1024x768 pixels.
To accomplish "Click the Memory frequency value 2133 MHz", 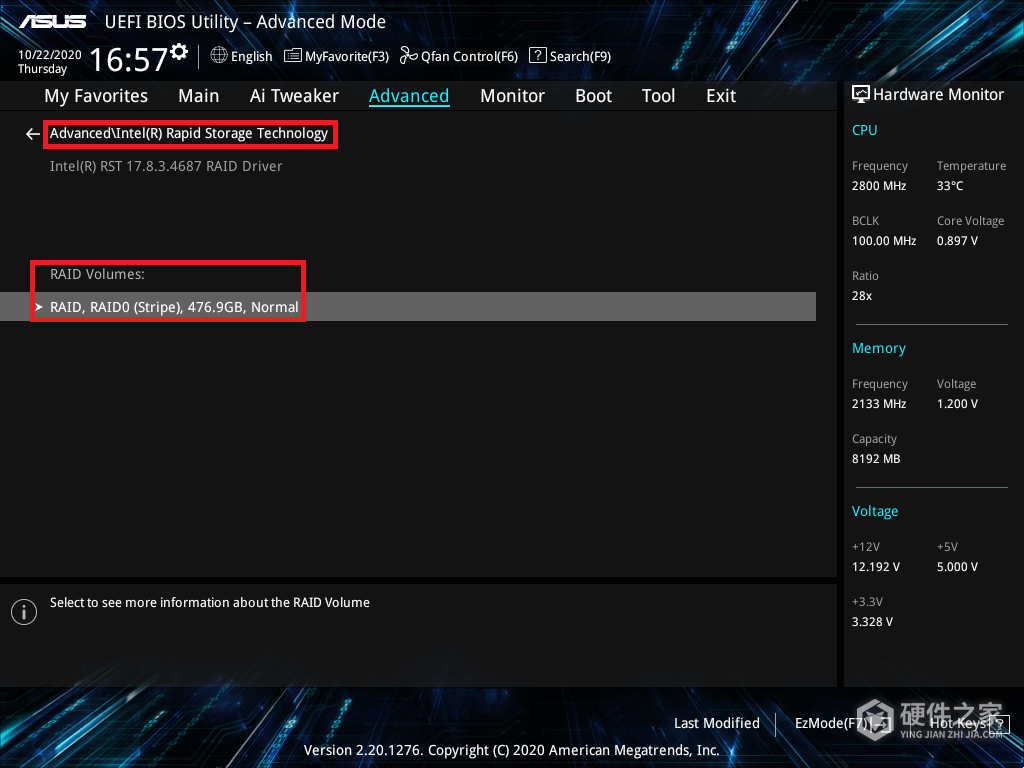I will pos(879,404).
